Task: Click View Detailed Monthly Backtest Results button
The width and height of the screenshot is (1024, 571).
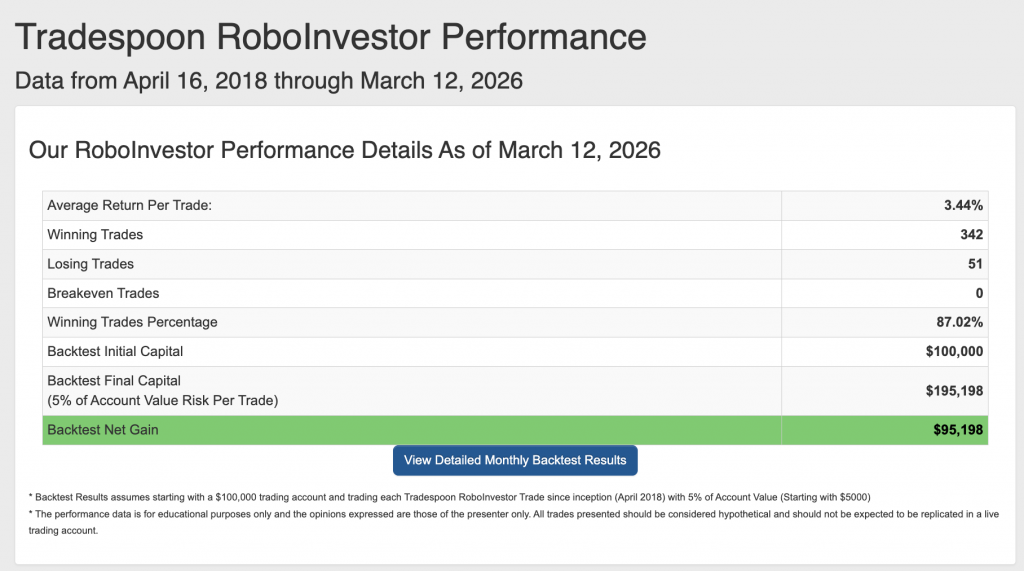Action: click(x=515, y=460)
